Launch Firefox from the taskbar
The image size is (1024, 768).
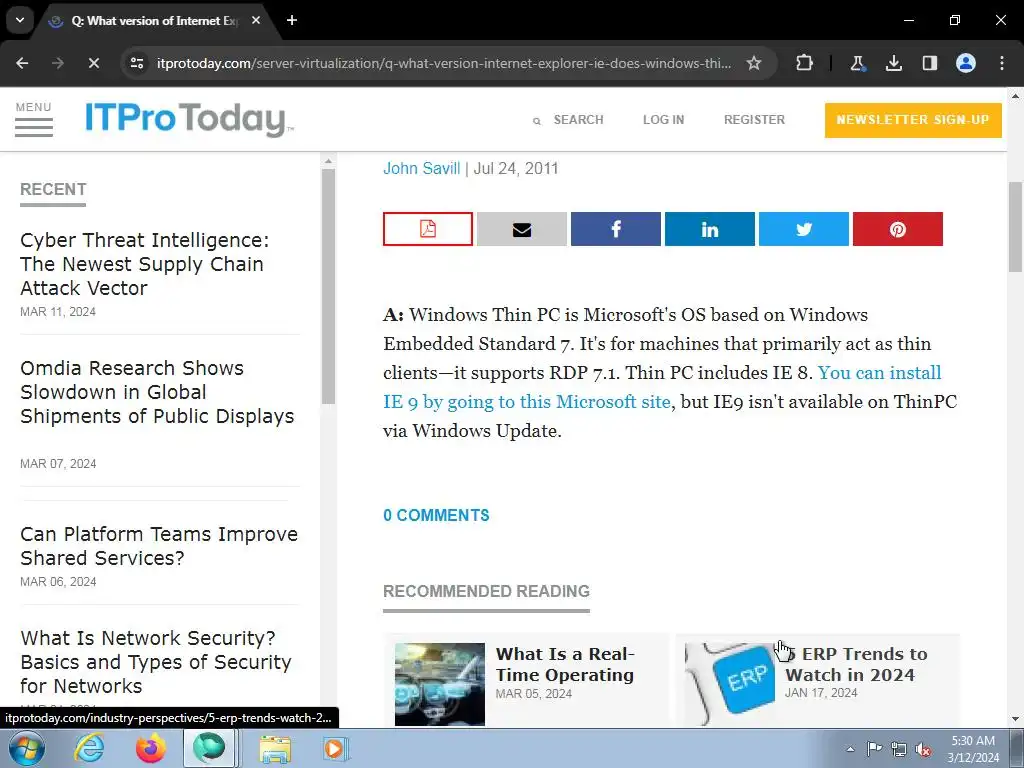150,748
